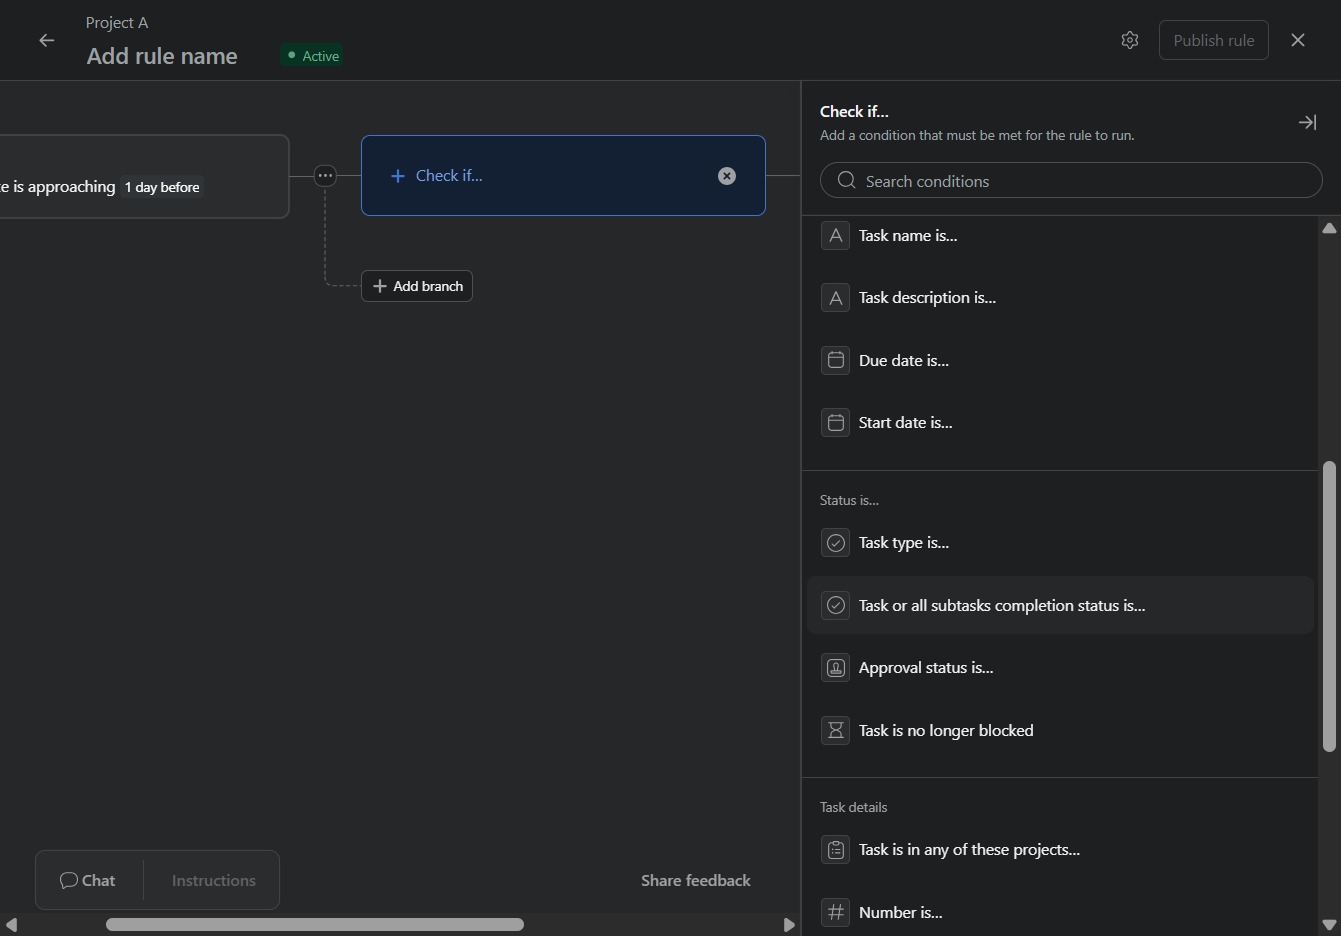1341x936 pixels.
Task: Select Task is no longer blocked
Action: point(1060,730)
